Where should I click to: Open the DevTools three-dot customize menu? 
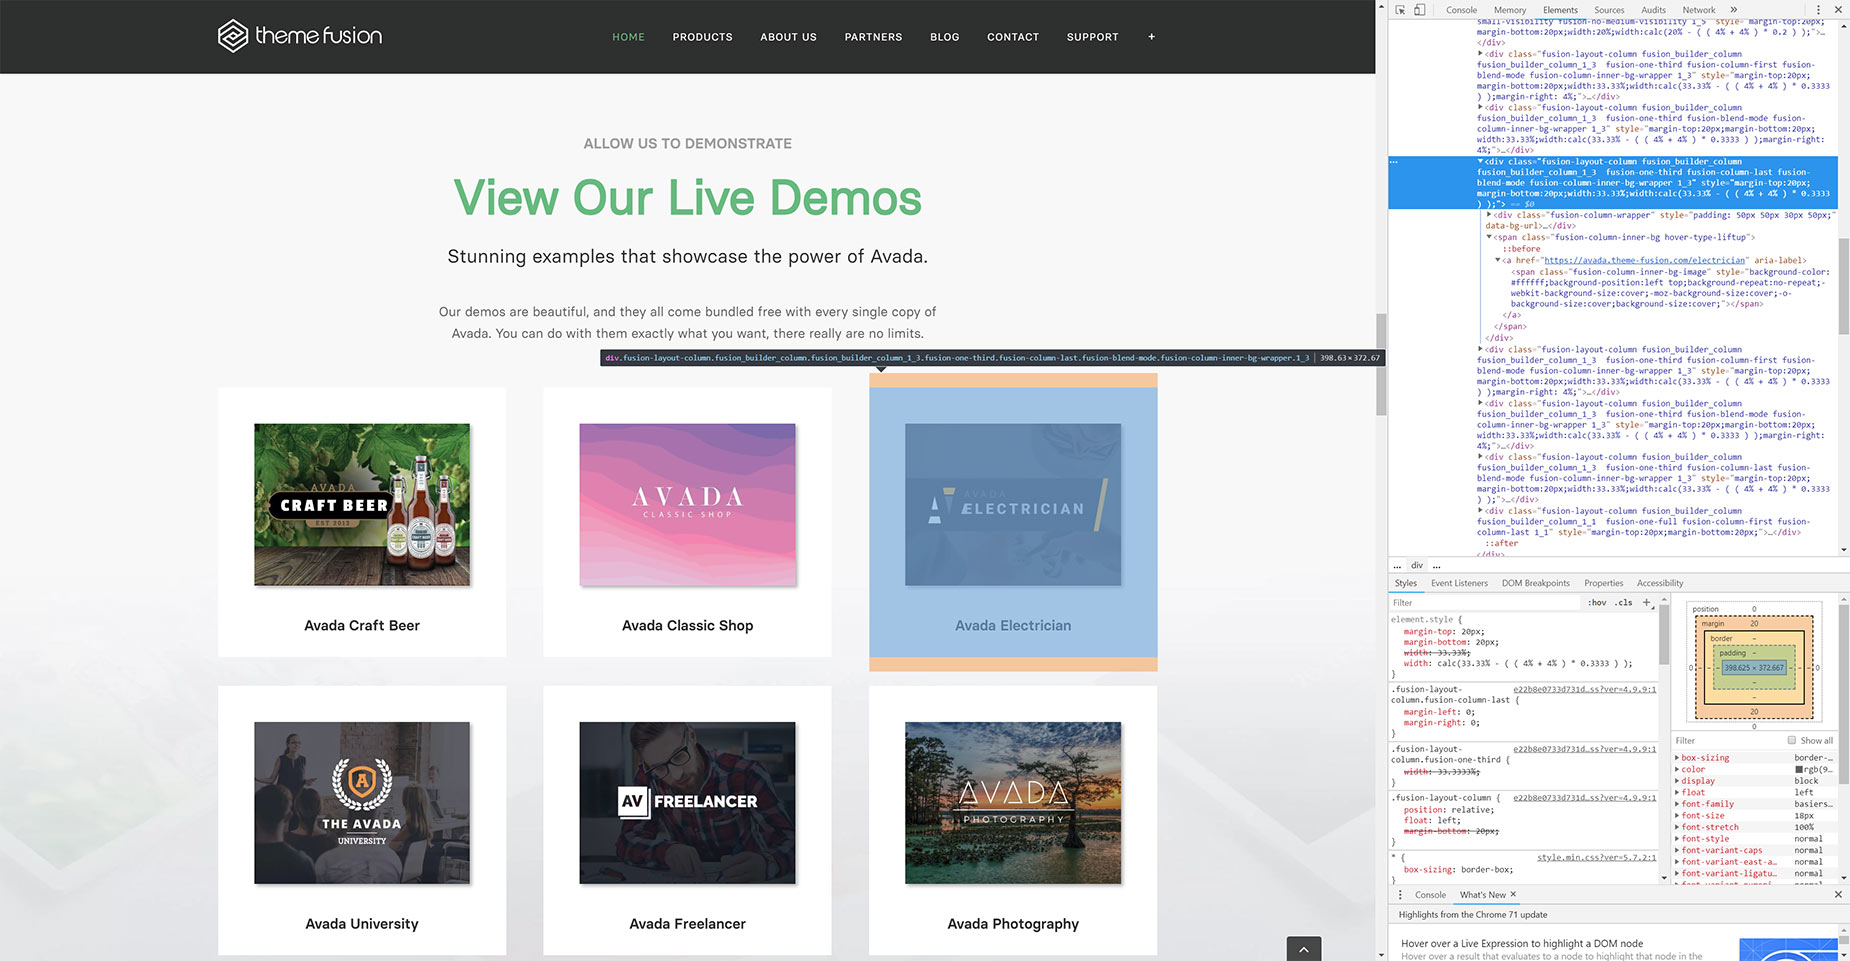(1818, 10)
